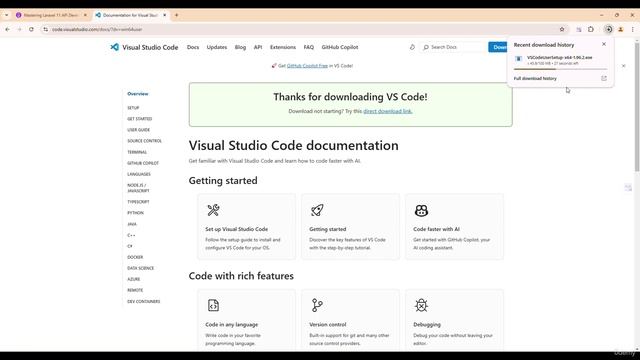Open the tab search dropdown arrow
This screenshot has height=360, width=640.
click(7, 15)
